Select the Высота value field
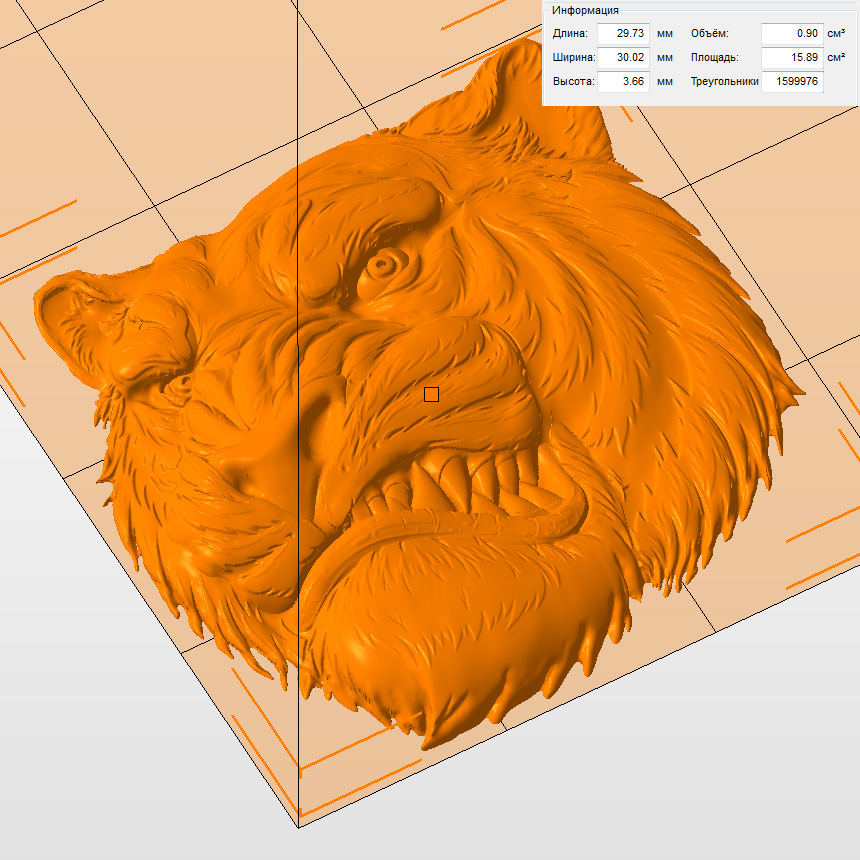The height and width of the screenshot is (860, 860). 623,82
